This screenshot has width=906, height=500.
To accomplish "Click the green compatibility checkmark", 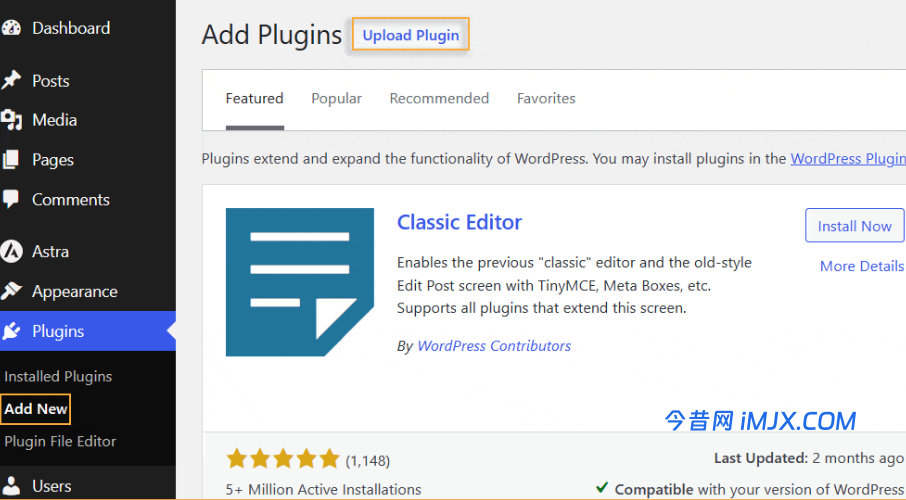I will 601,487.
